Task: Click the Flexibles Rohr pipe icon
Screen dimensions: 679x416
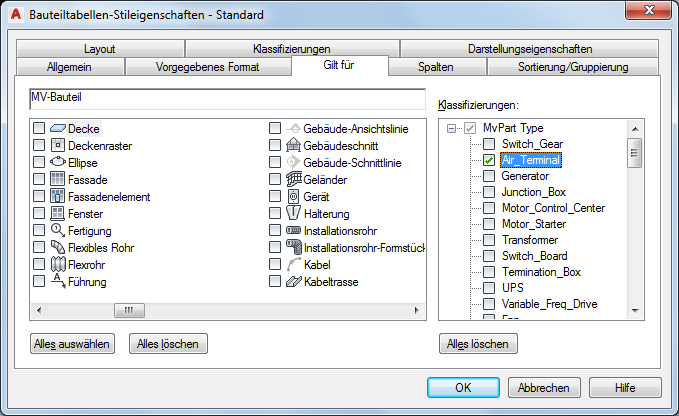Action: click(58, 247)
